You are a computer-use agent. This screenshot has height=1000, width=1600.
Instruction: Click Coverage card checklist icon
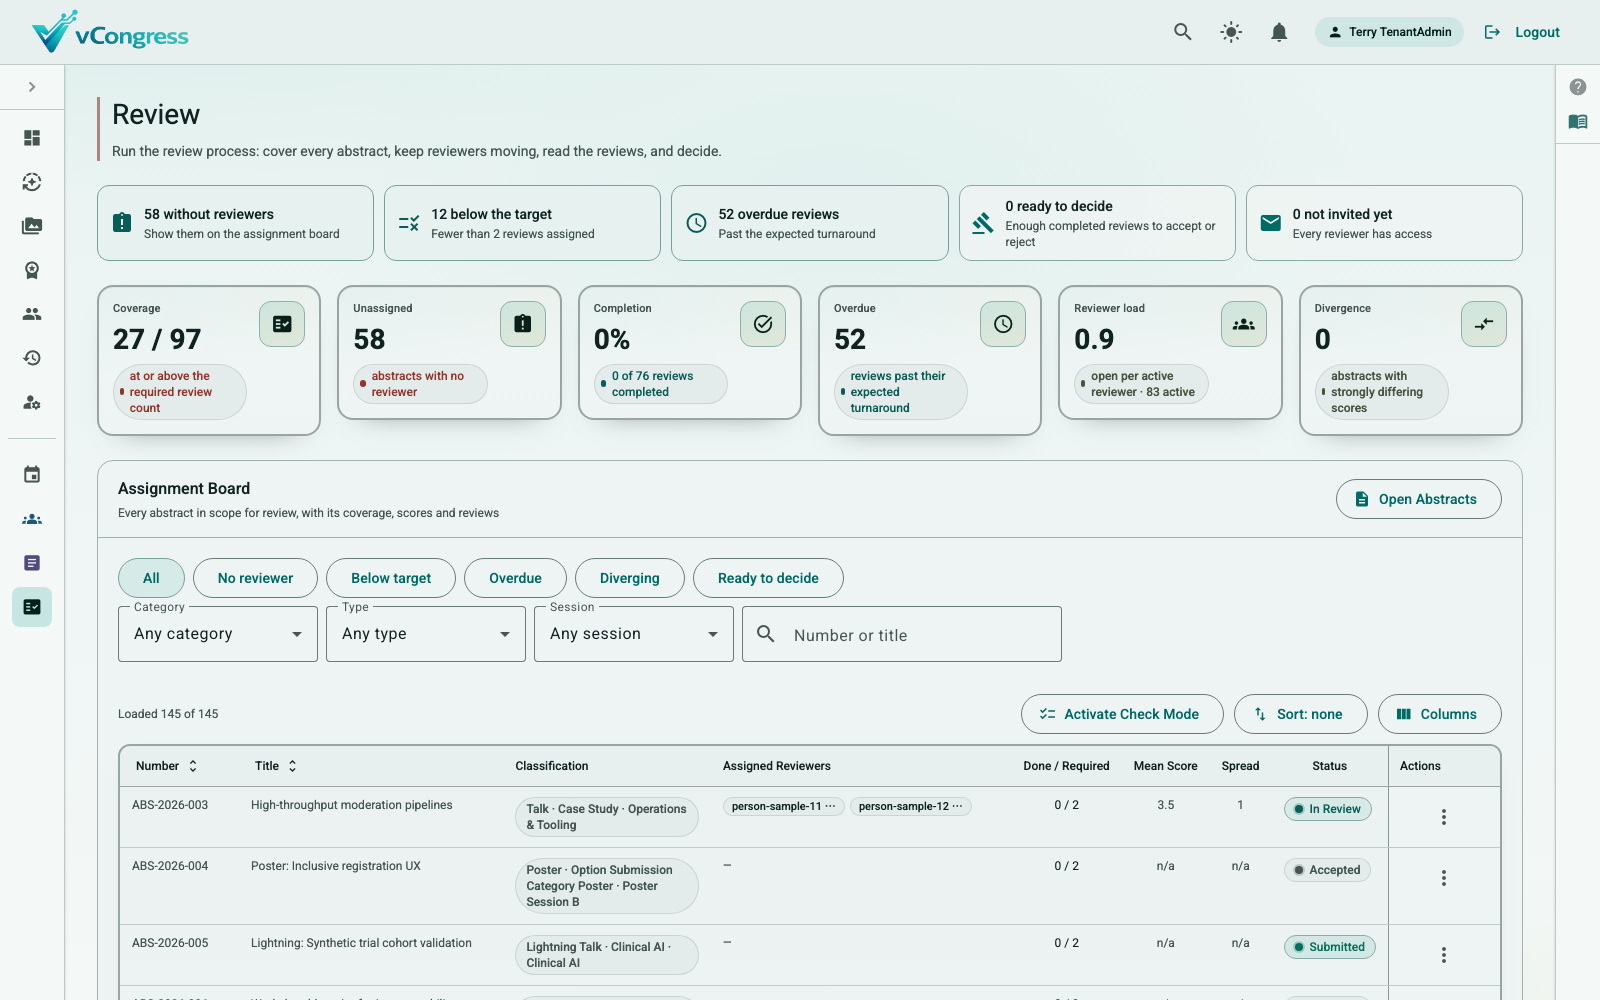pos(282,324)
